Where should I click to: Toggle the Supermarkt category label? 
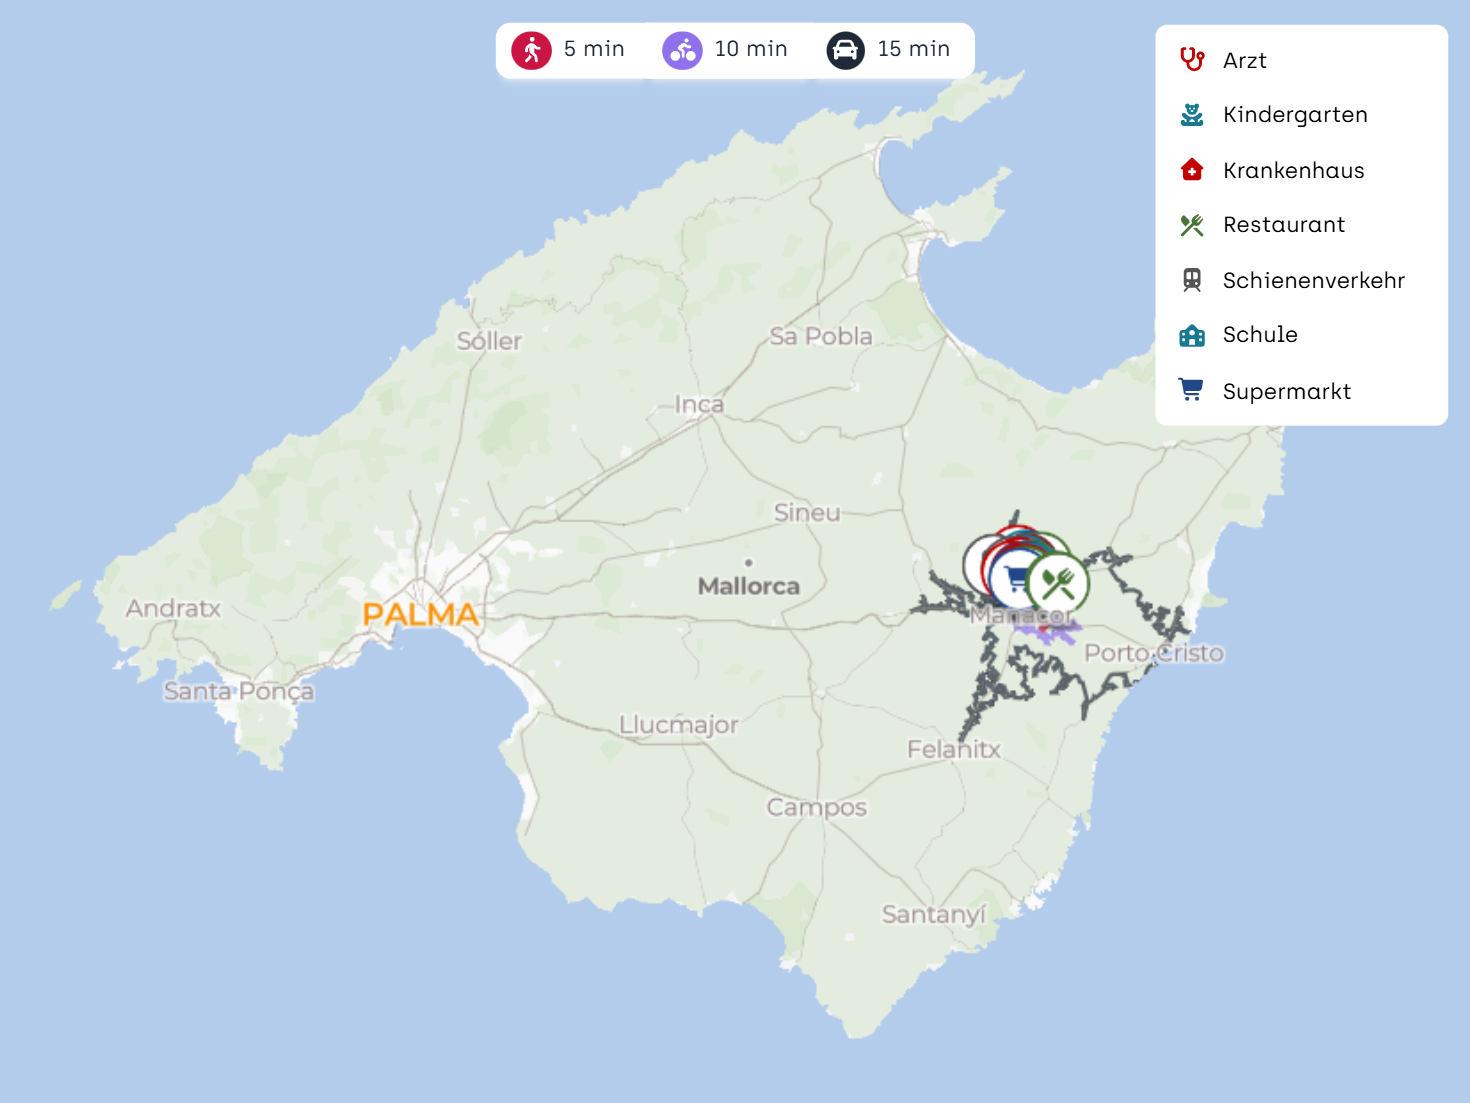tap(1286, 391)
